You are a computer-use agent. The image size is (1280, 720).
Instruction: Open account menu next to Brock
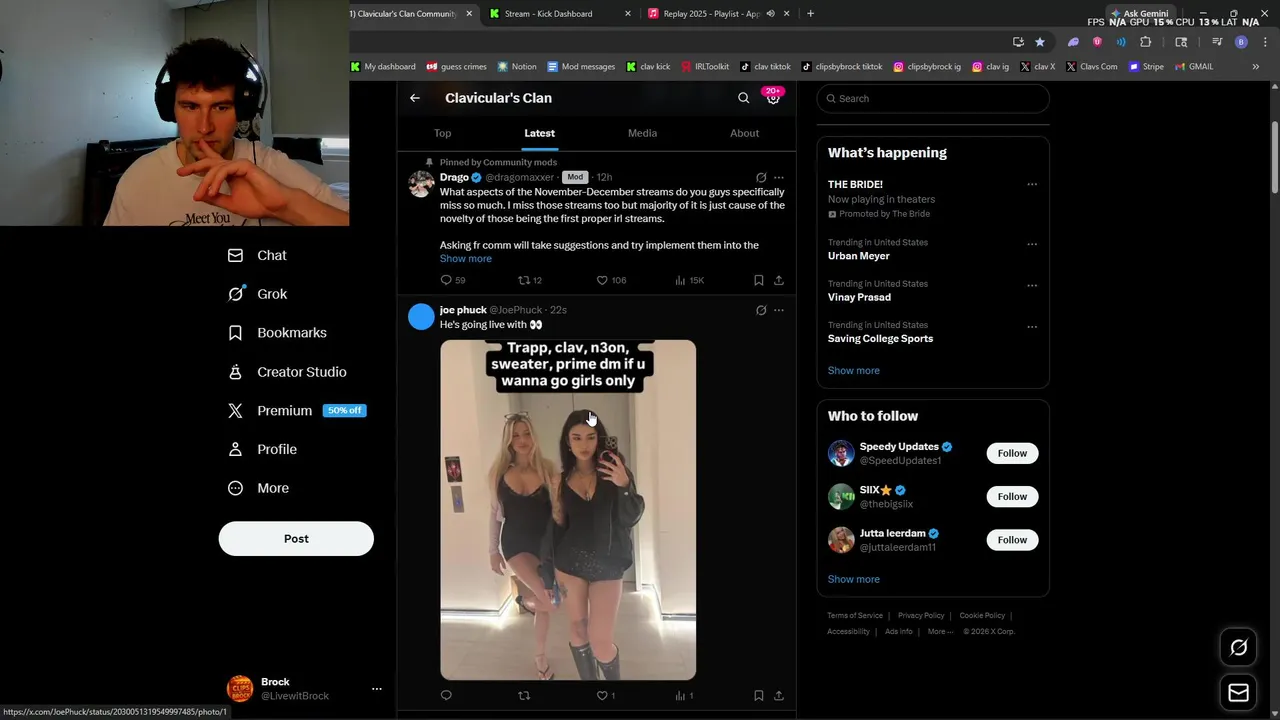[x=377, y=689]
